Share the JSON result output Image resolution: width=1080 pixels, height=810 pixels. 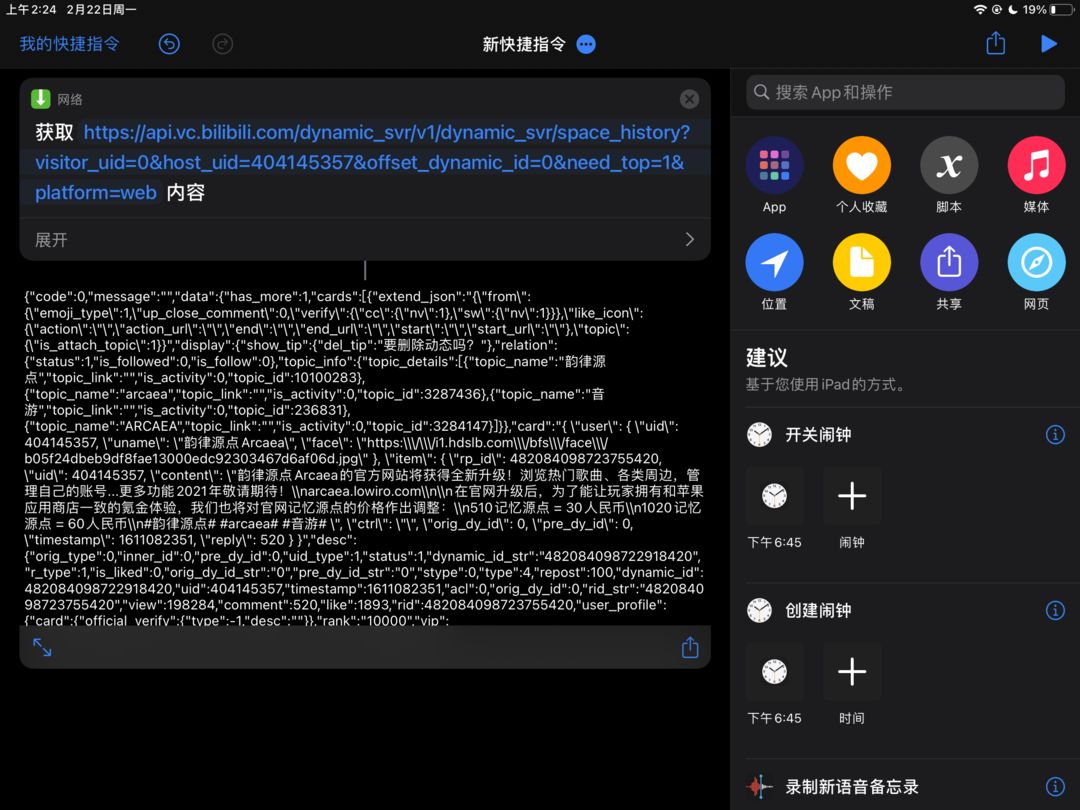(689, 647)
